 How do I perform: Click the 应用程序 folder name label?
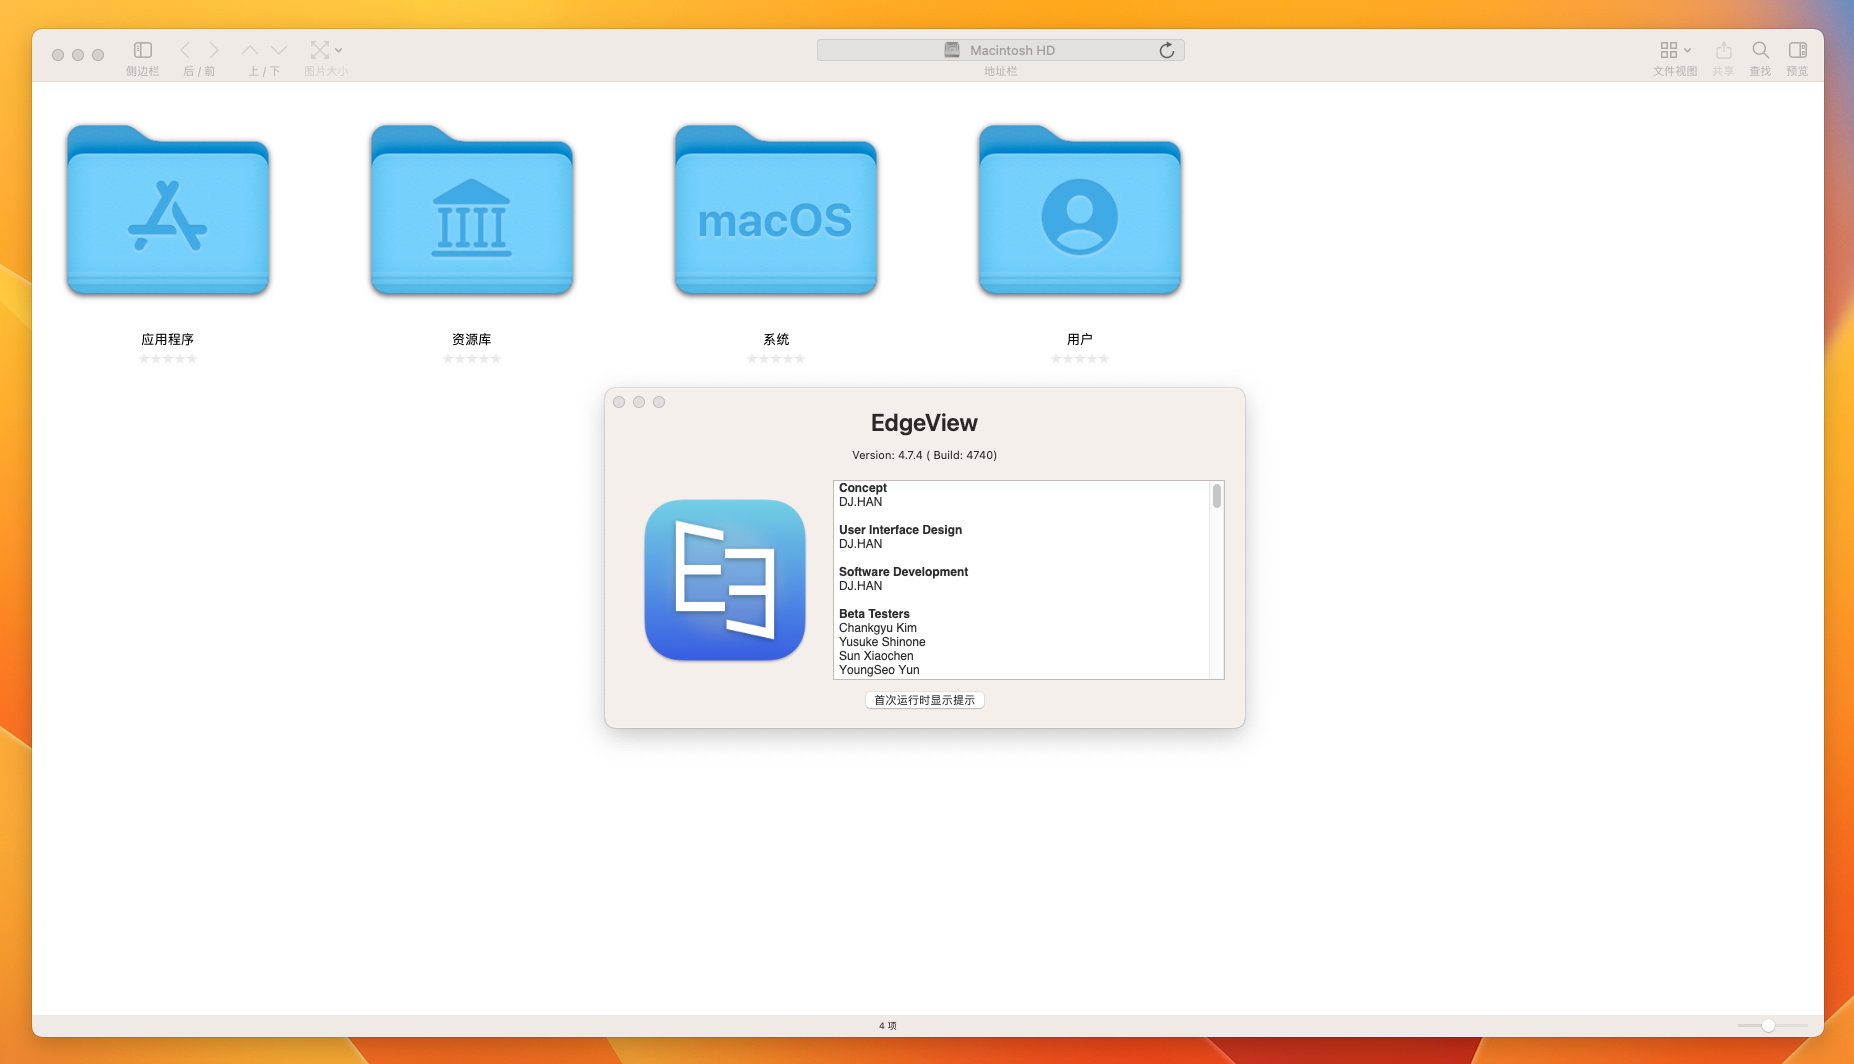click(x=168, y=339)
